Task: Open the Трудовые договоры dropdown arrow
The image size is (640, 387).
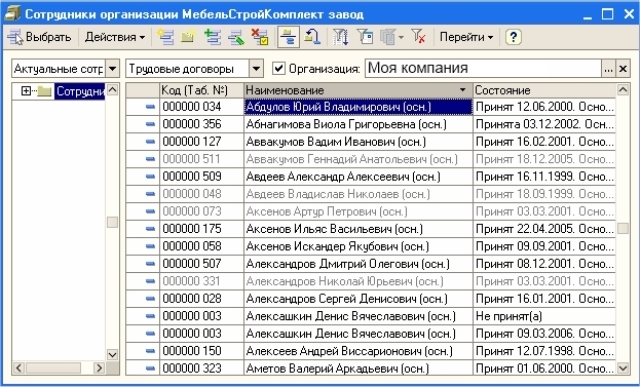Action: tap(256, 69)
